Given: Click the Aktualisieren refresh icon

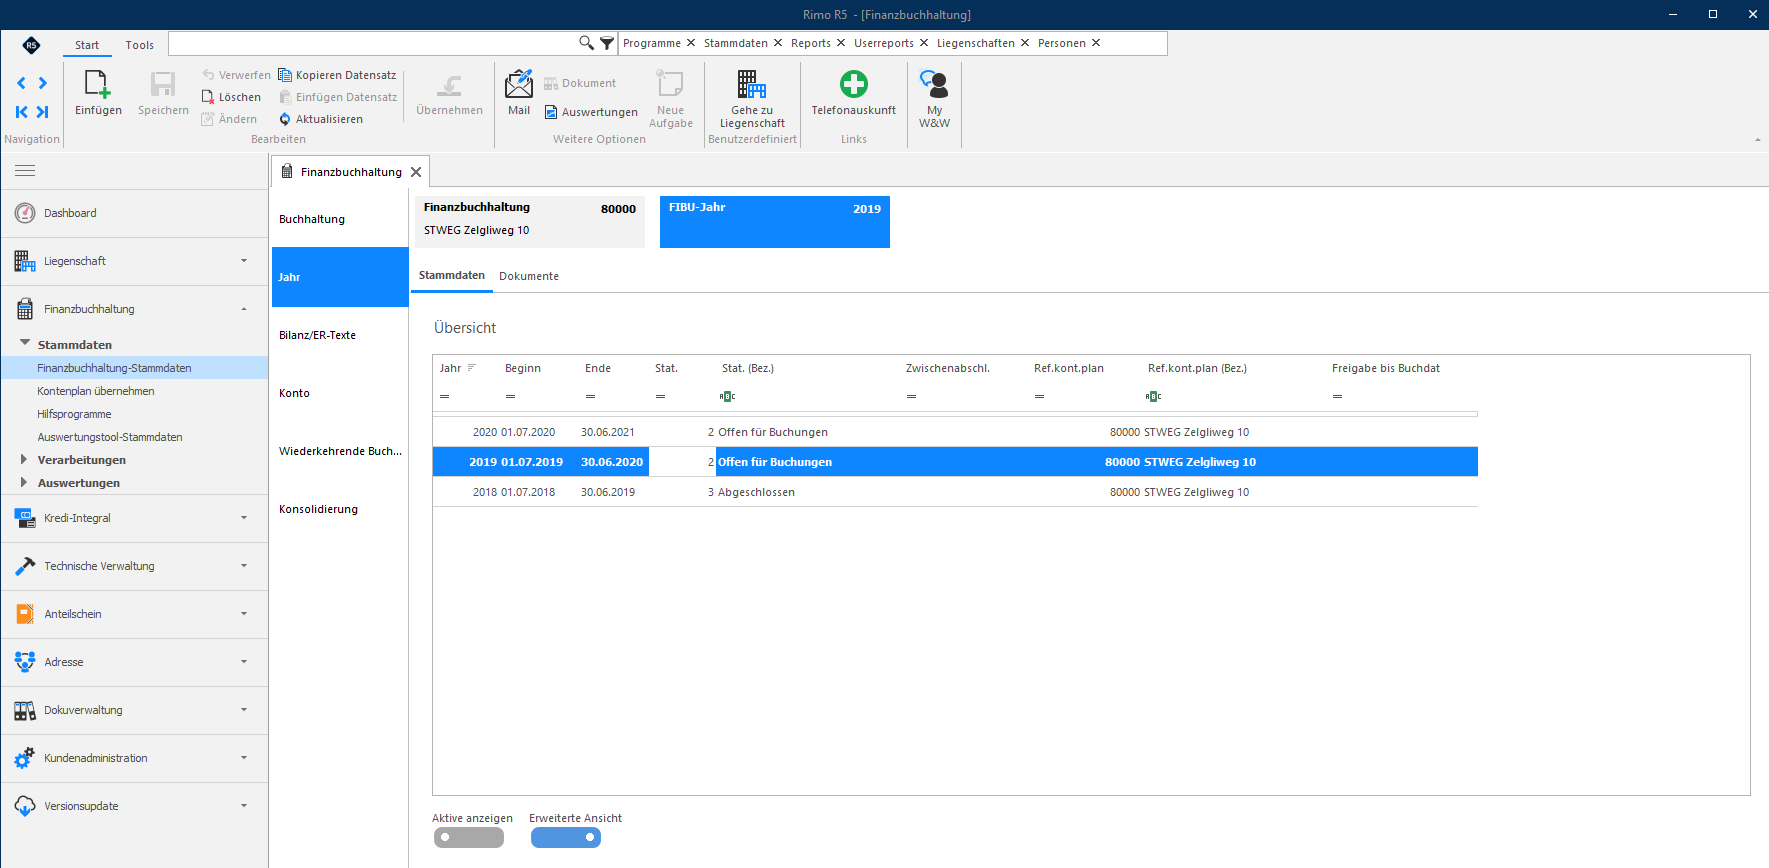Looking at the screenshot, I should [x=285, y=119].
